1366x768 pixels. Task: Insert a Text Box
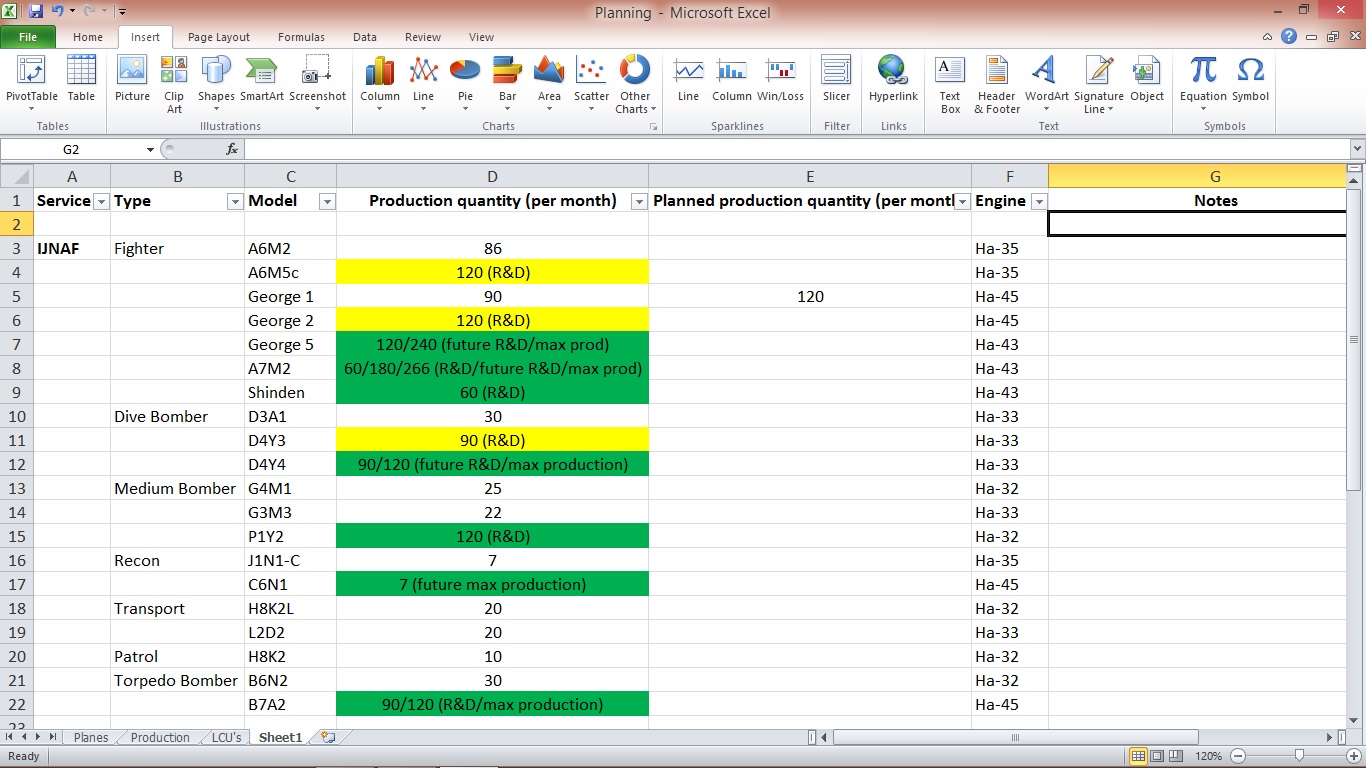[x=950, y=84]
